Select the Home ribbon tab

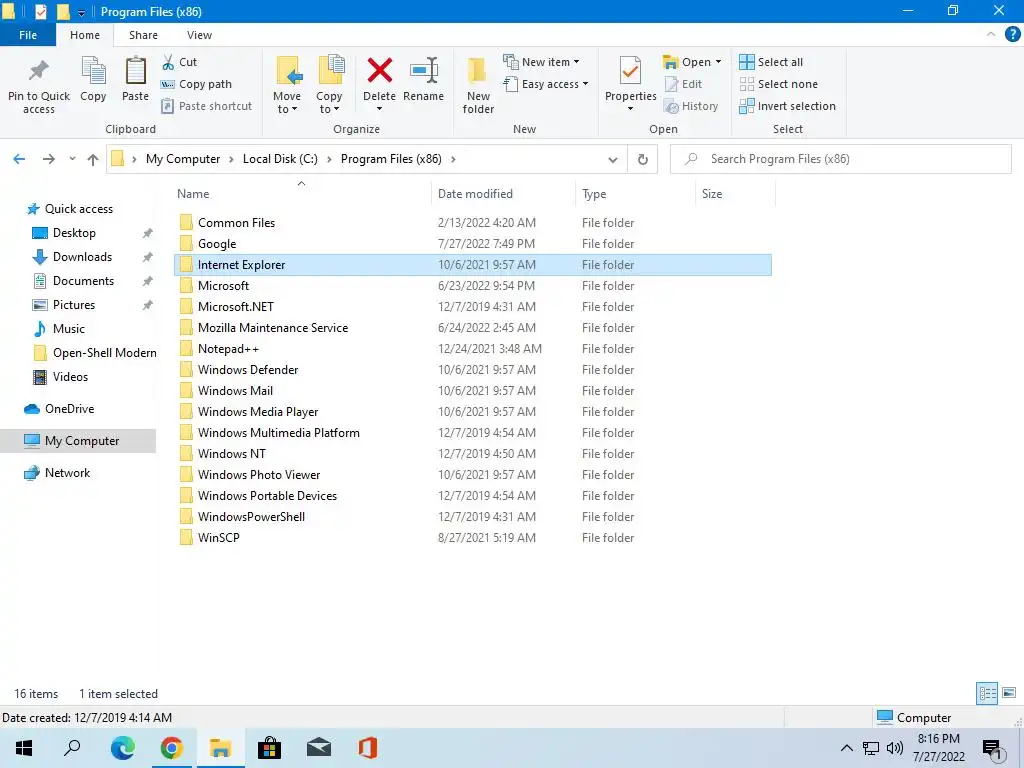(x=85, y=35)
